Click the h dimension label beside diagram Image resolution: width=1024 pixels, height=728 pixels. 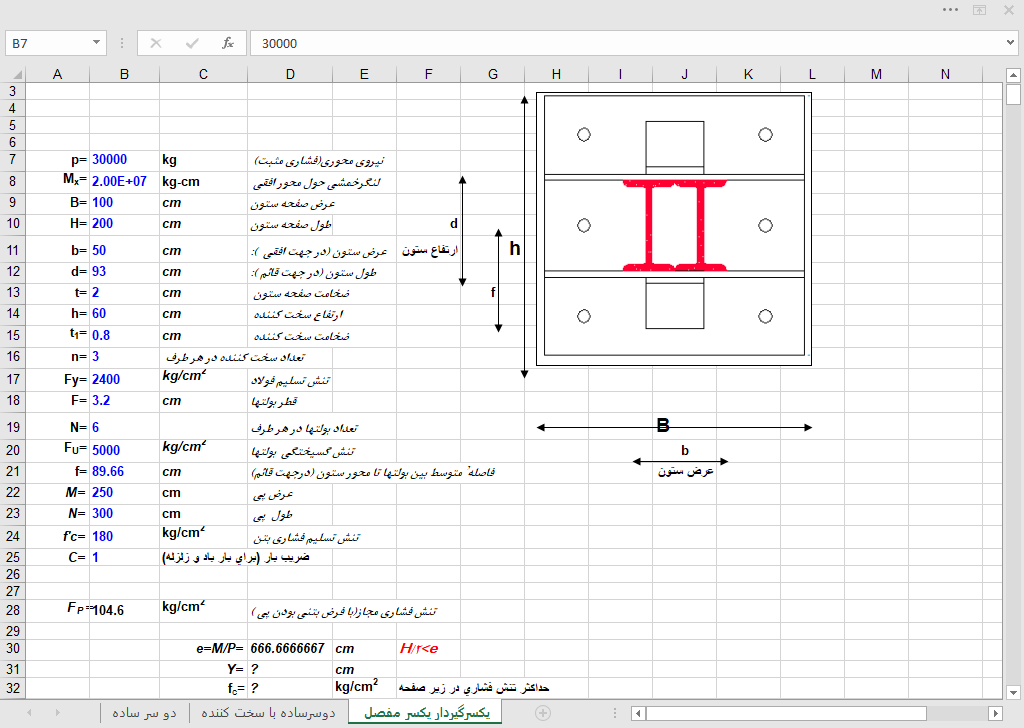(515, 248)
